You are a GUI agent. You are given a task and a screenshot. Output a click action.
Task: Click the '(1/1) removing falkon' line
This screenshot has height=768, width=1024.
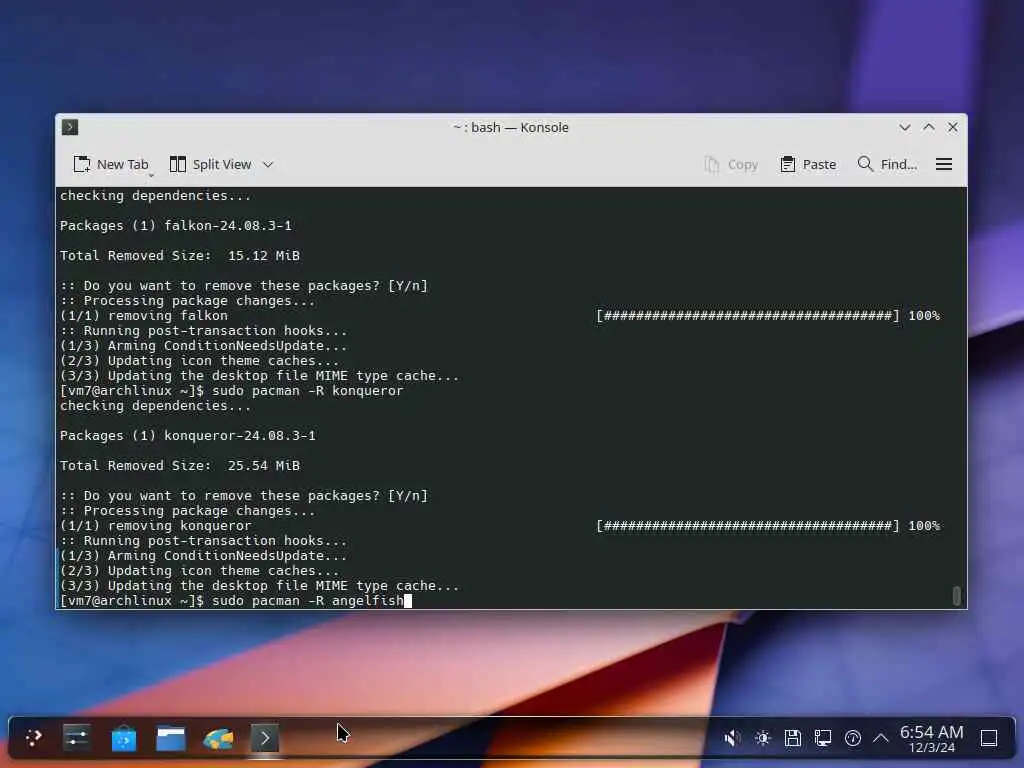pyautogui.click(x=144, y=316)
